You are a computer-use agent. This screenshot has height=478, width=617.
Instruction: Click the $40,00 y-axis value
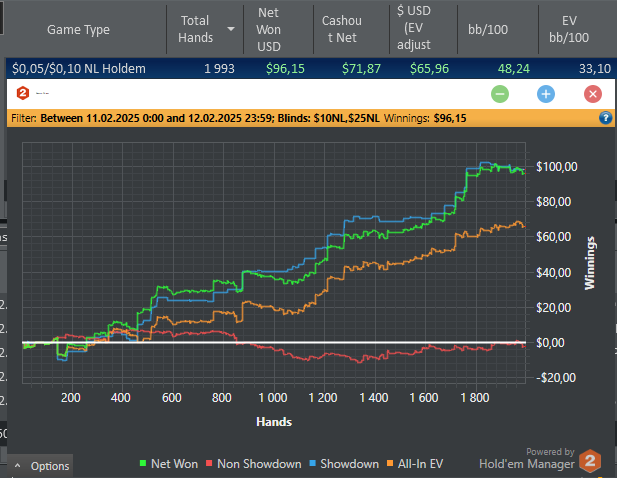click(554, 272)
